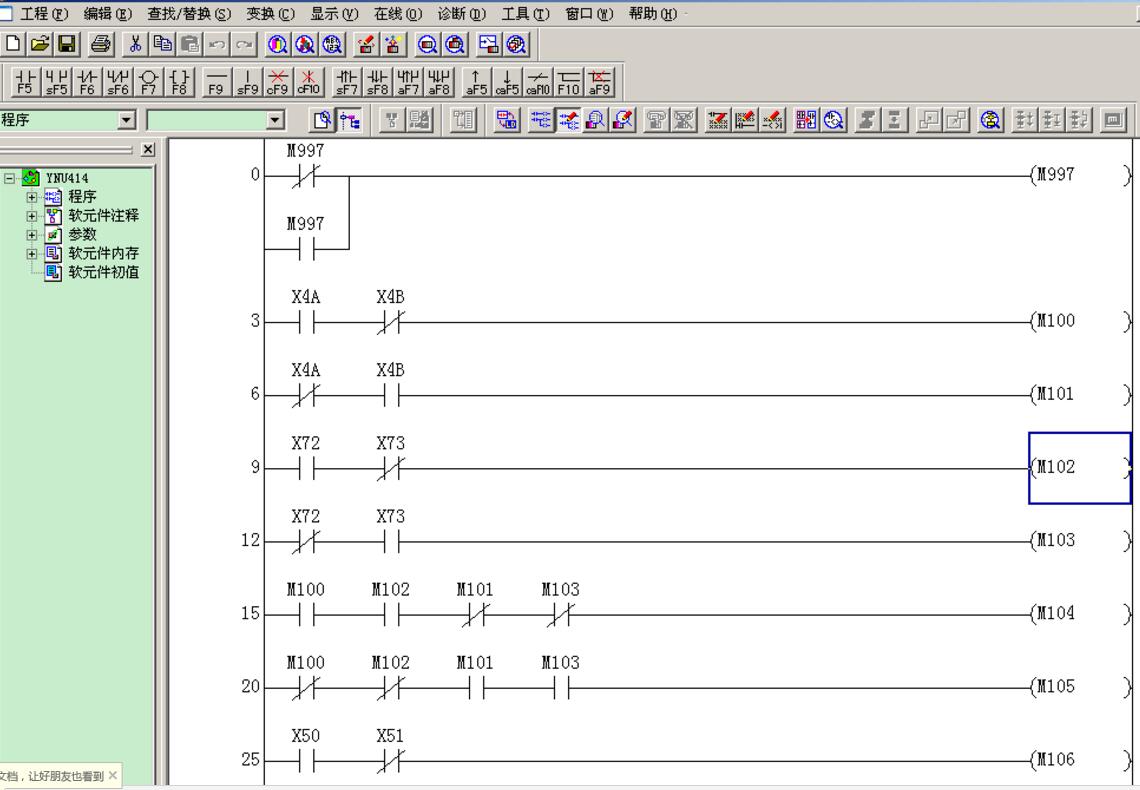The width and height of the screenshot is (1140, 790).
Task: Insert parallel closed contact sF6
Action: point(118,82)
